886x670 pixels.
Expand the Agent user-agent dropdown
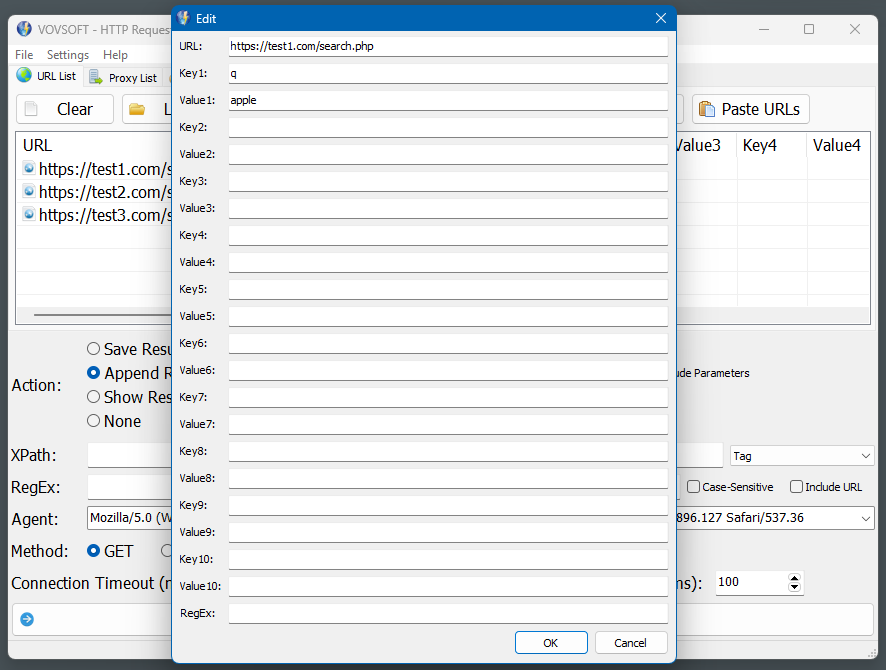point(865,518)
